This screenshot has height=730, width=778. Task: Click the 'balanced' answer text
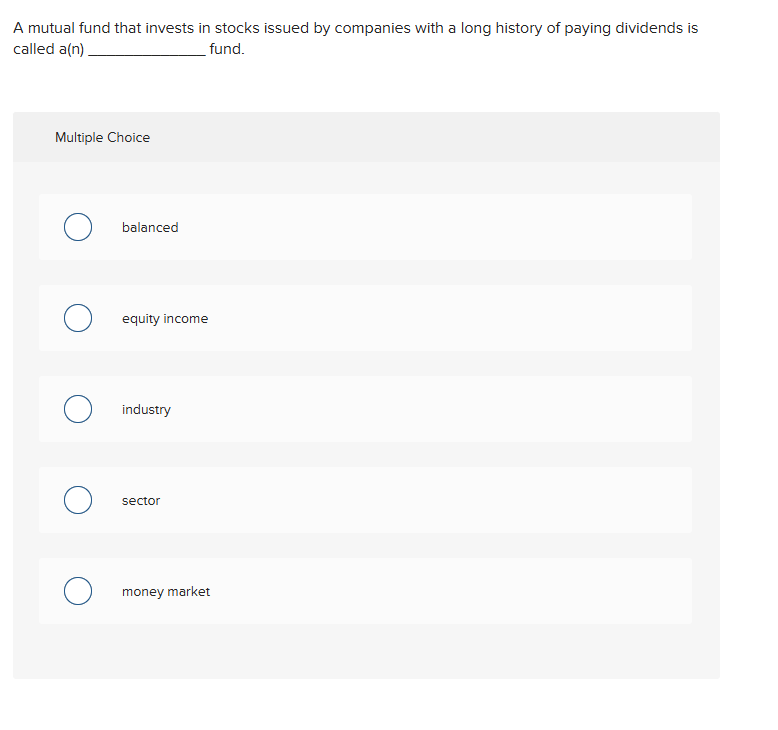(150, 228)
